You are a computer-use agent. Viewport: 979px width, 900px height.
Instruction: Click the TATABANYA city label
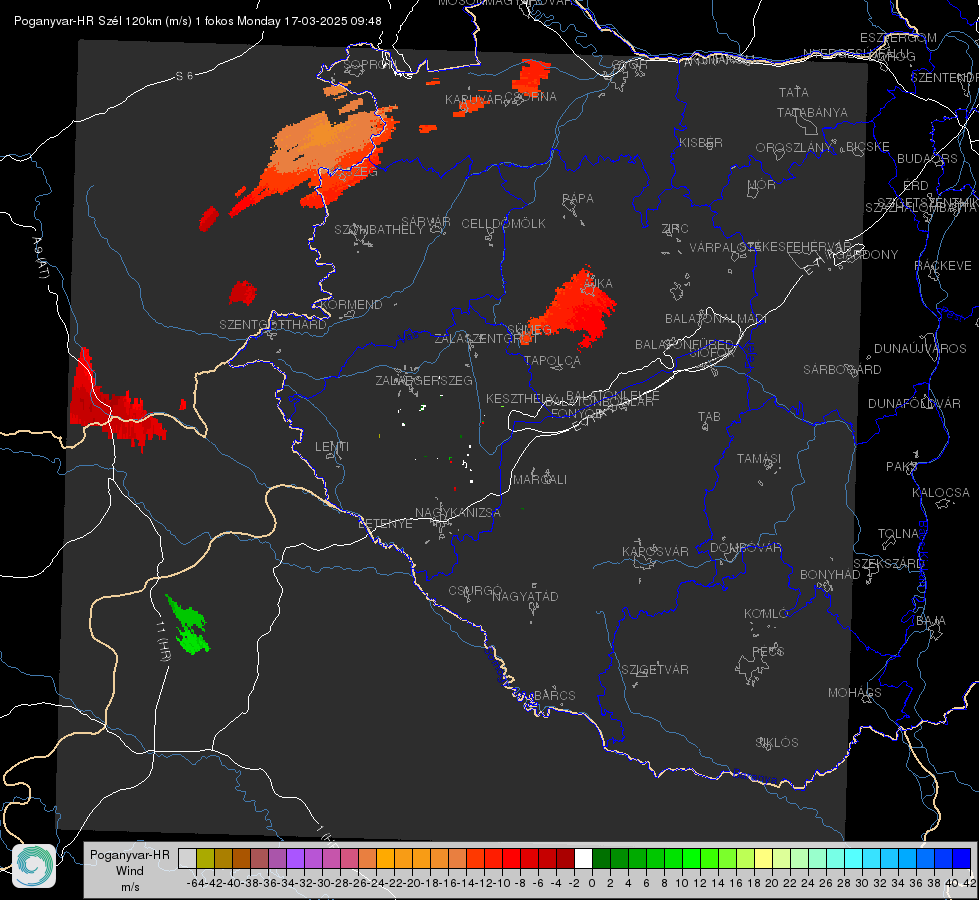pos(812,112)
